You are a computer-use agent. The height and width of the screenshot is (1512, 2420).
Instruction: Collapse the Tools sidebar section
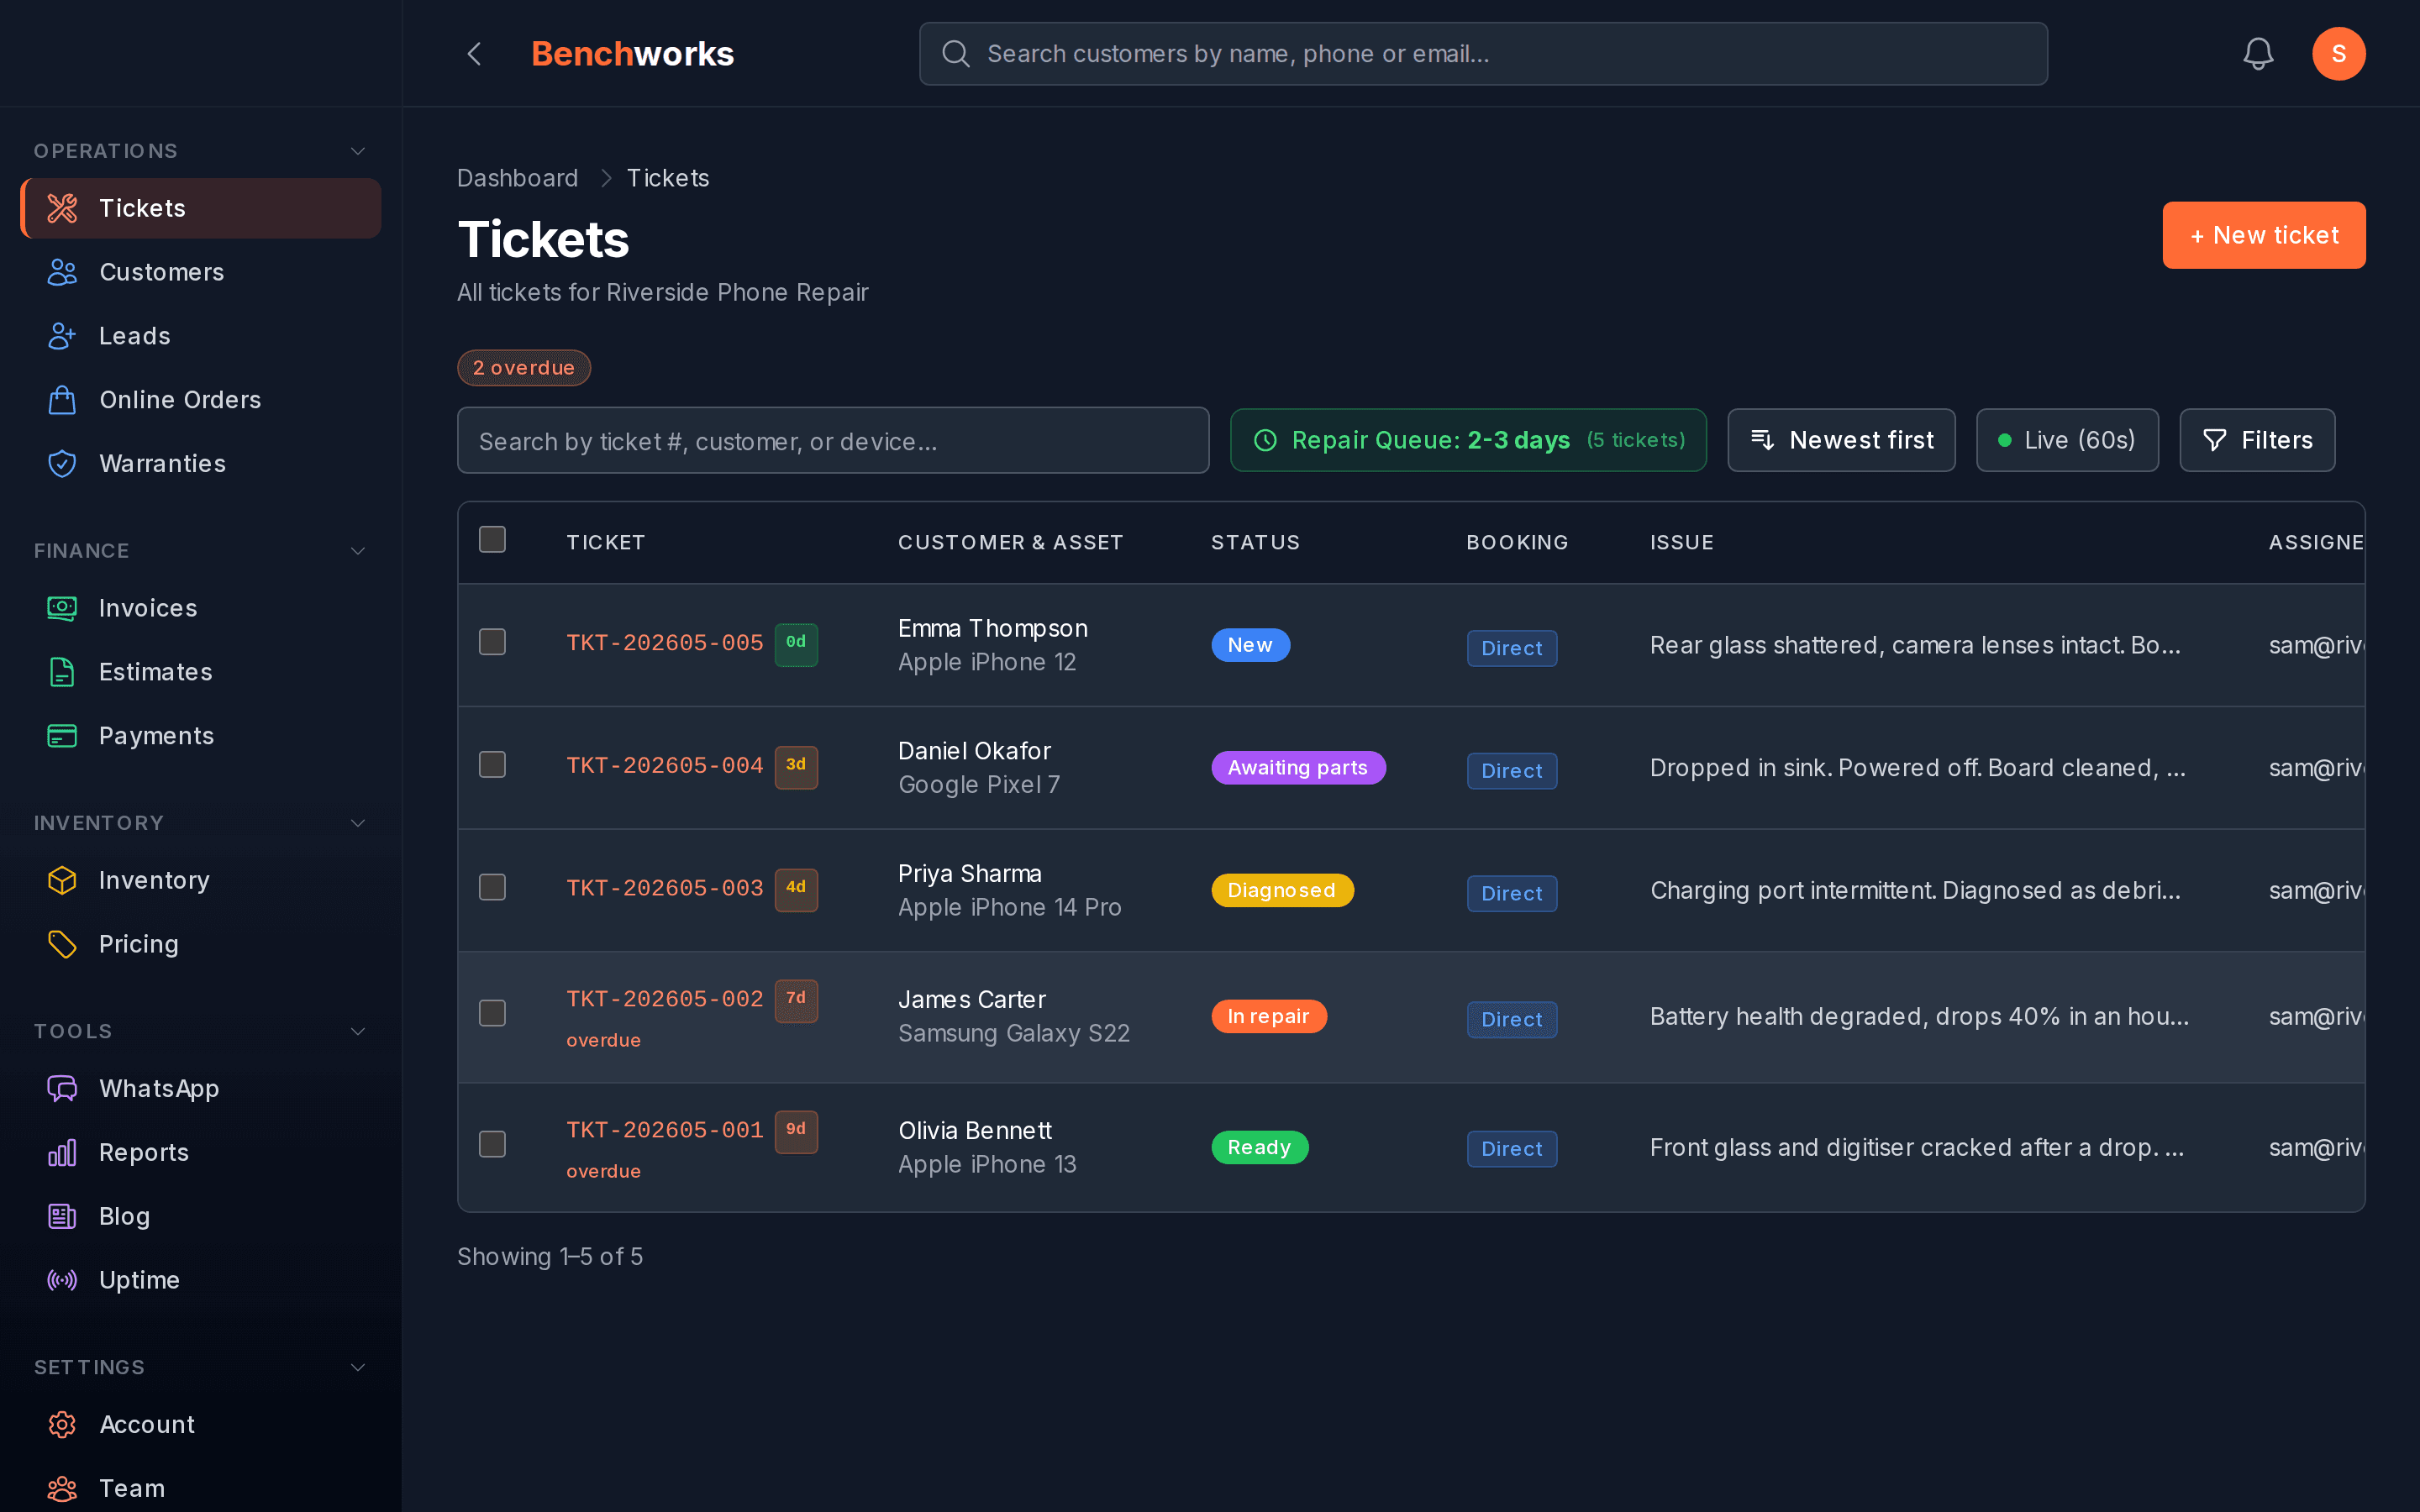pos(358,1031)
